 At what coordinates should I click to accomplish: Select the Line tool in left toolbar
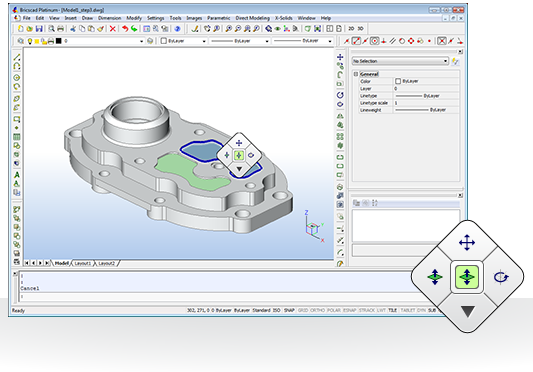tap(17, 57)
